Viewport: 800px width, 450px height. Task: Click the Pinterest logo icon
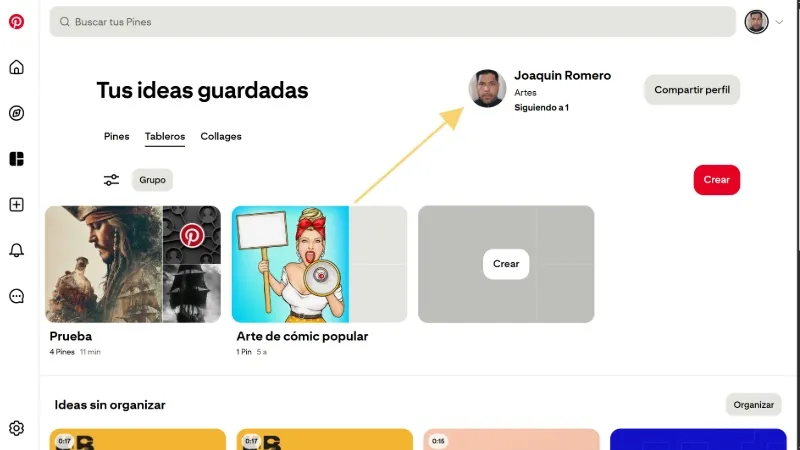click(x=16, y=21)
